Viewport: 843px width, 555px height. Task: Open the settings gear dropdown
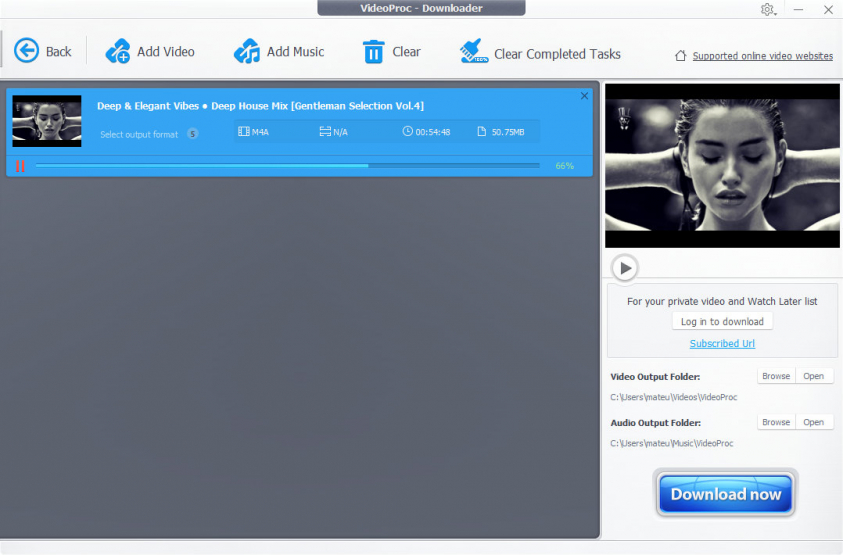point(768,9)
